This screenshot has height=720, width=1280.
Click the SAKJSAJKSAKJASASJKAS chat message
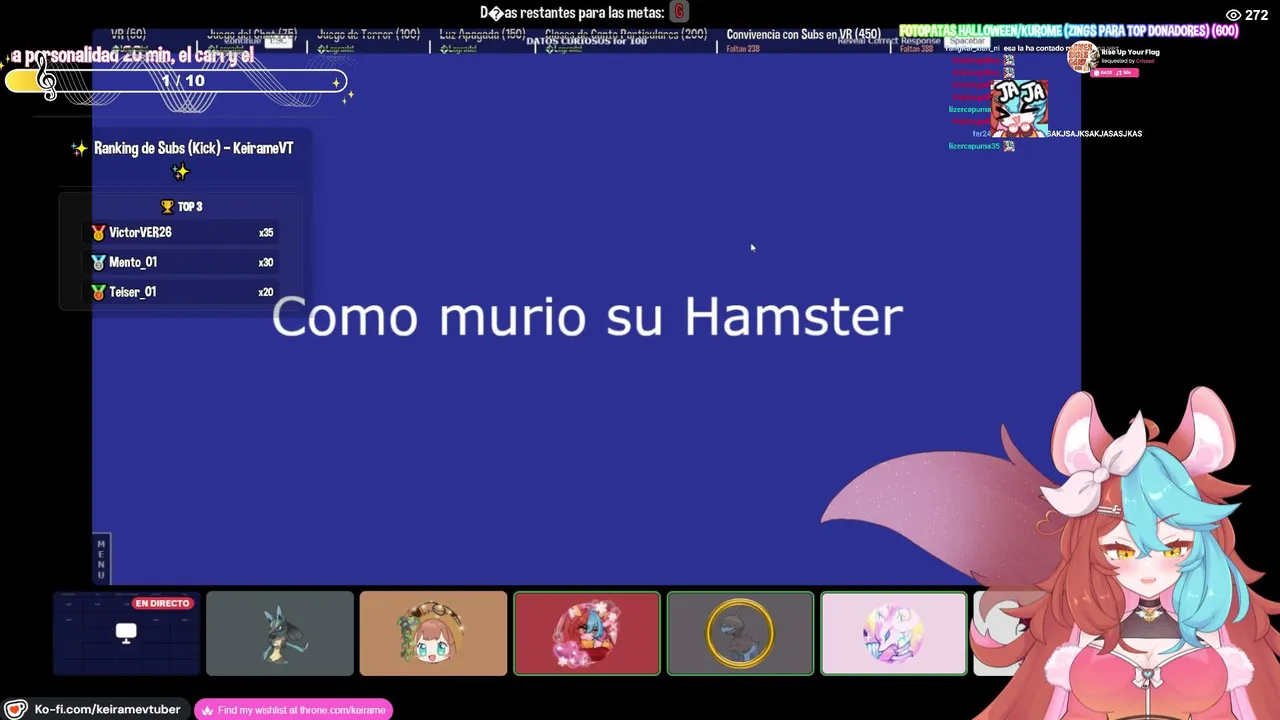(x=1094, y=133)
